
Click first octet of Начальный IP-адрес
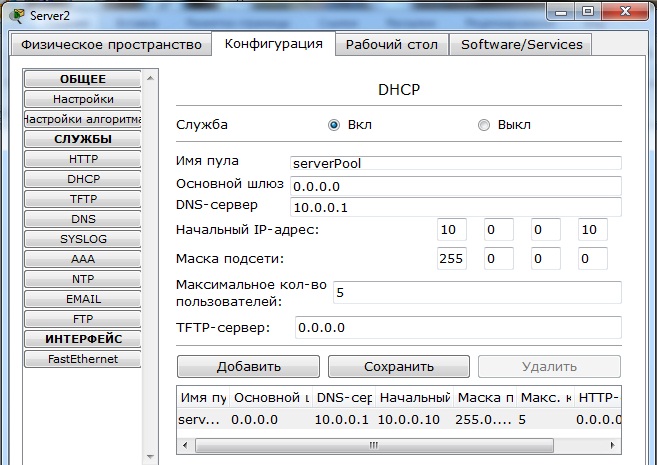coord(452,230)
